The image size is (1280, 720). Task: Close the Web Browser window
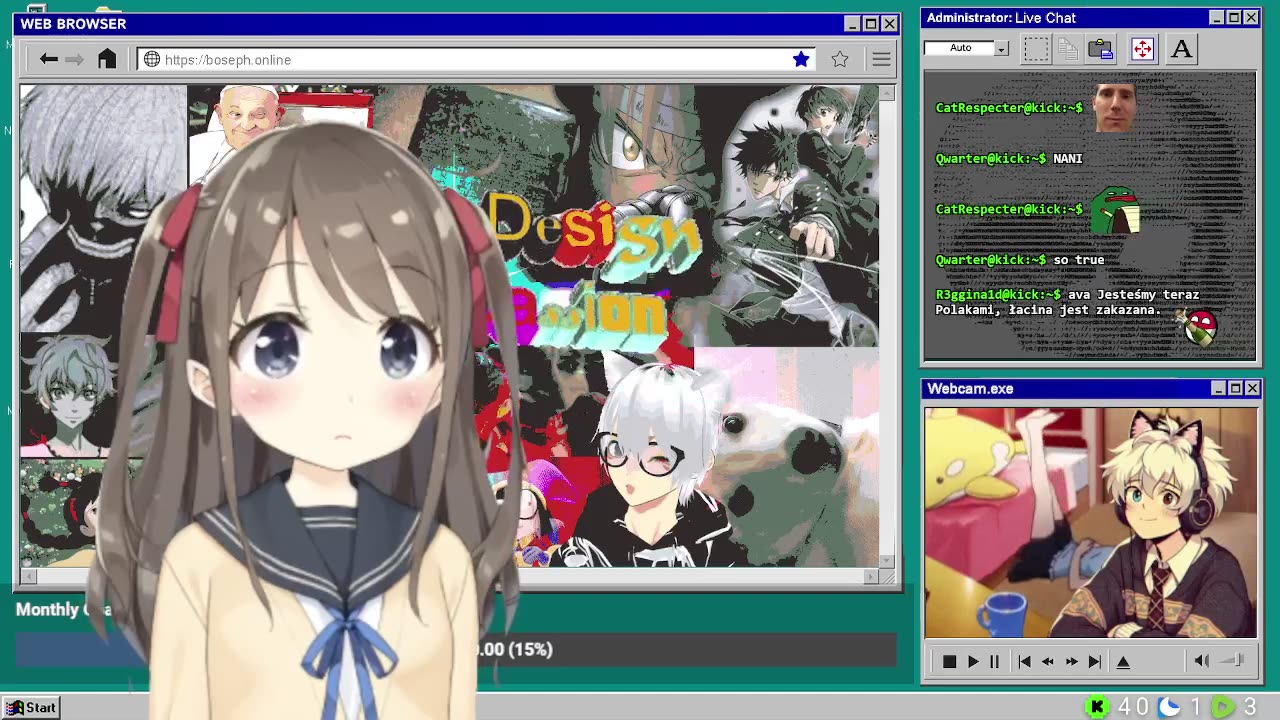pyautogui.click(x=889, y=23)
